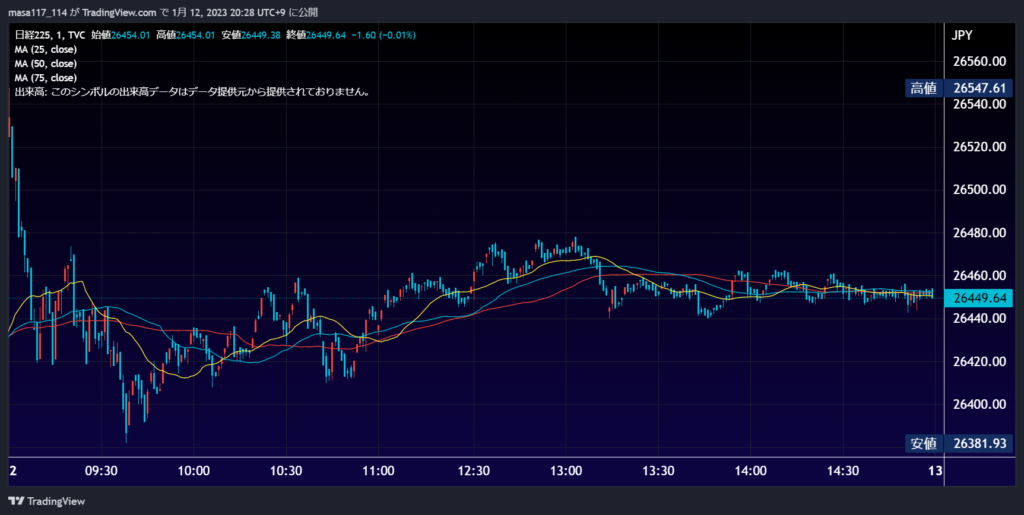1024x515 pixels.
Task: Click the 26480.00 price axis value
Action: (980, 232)
